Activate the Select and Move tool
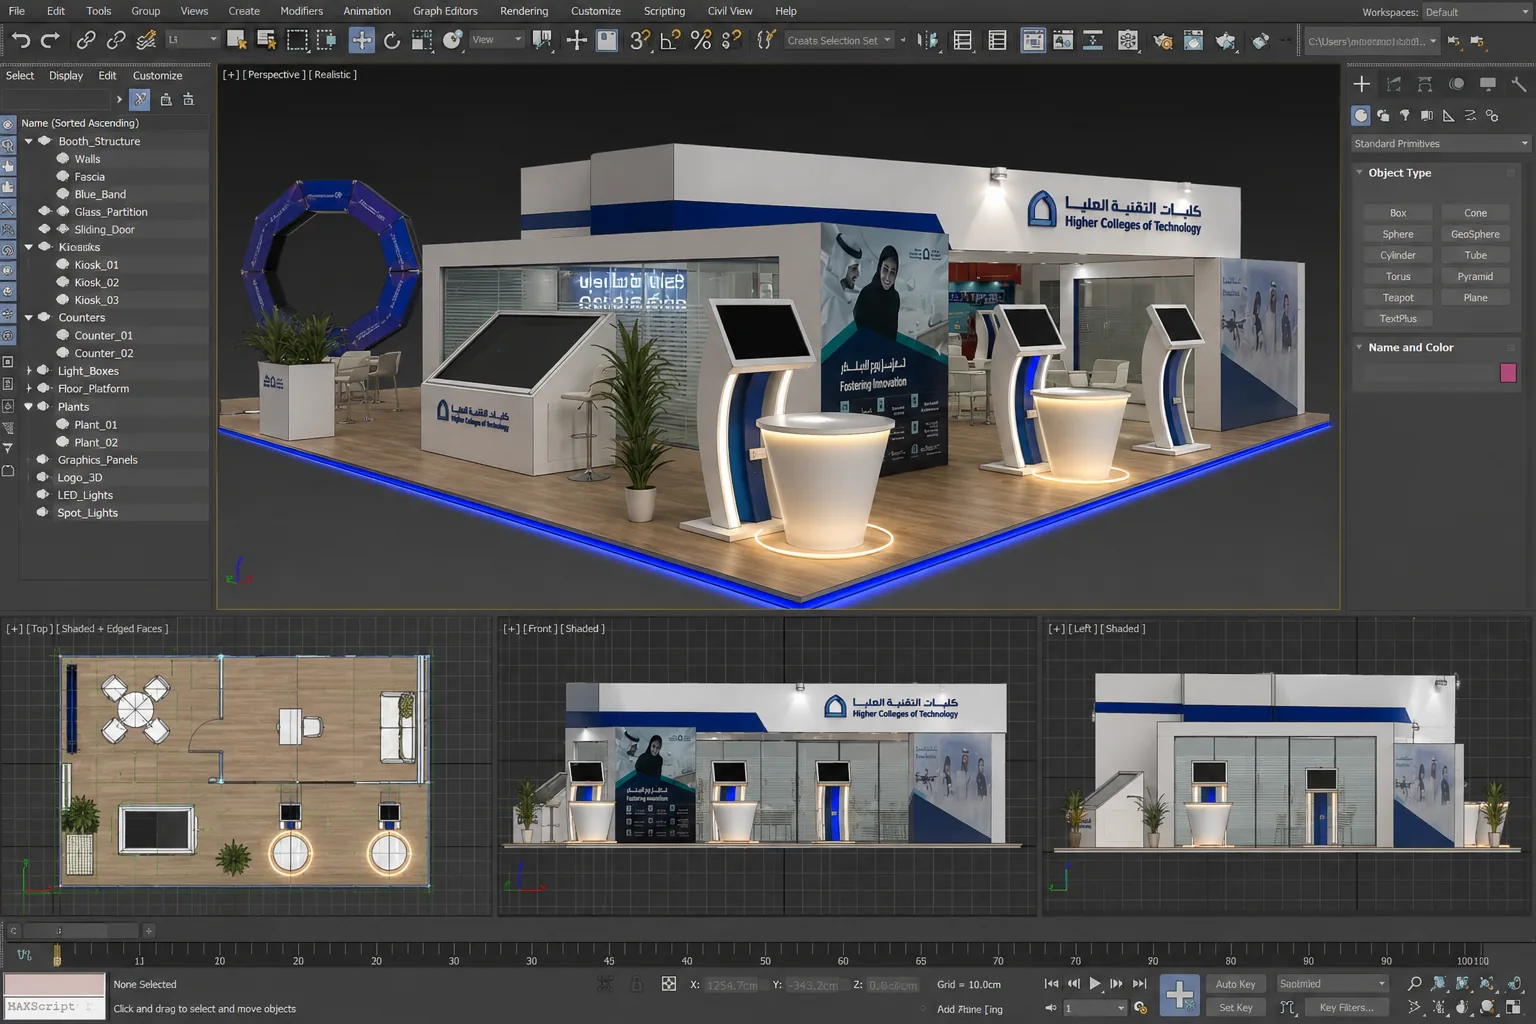The width and height of the screenshot is (1536, 1024). (x=361, y=40)
